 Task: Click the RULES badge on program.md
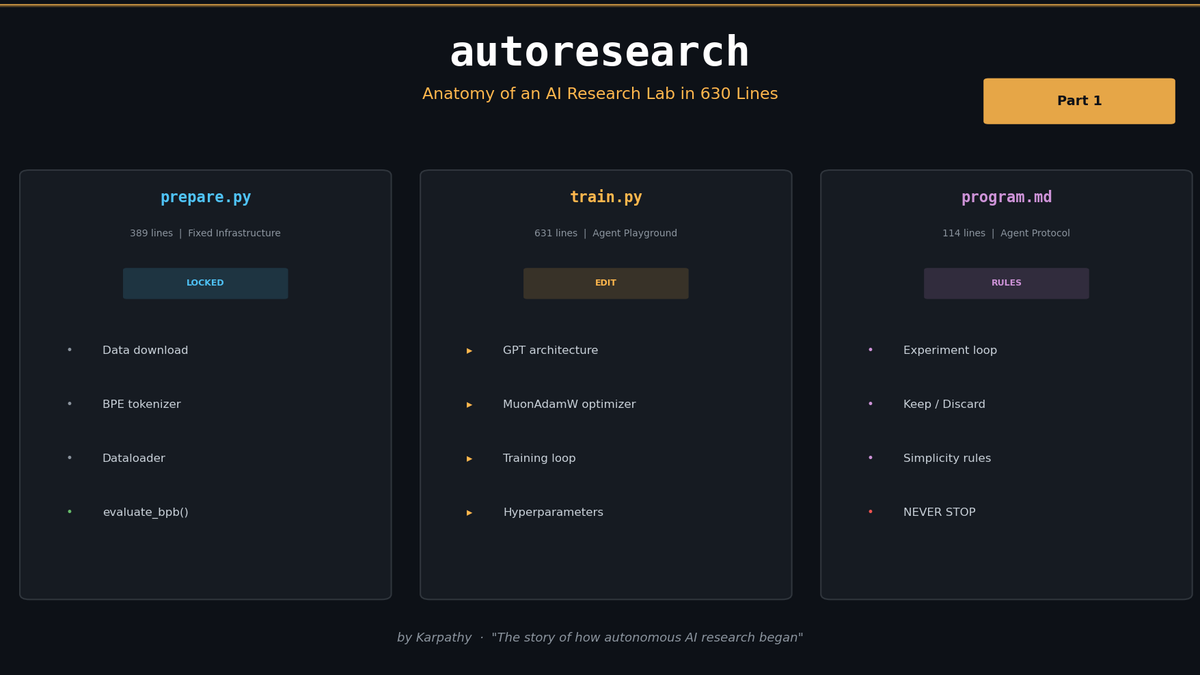point(1005,283)
